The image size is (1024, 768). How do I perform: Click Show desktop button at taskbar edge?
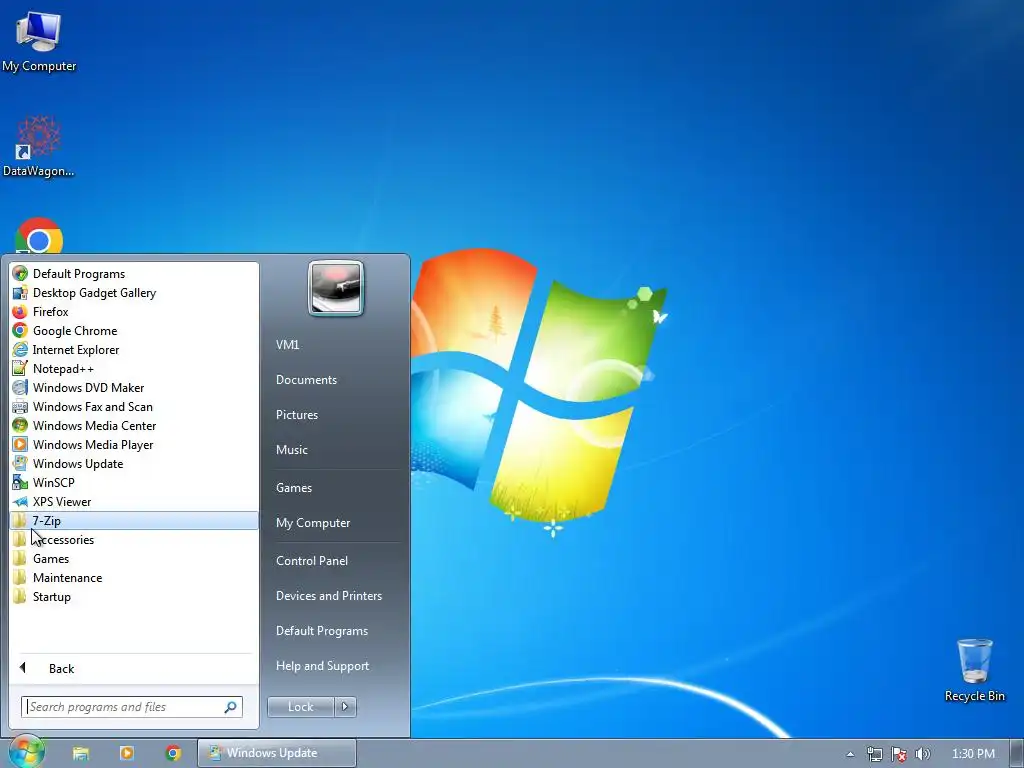coord(1017,753)
